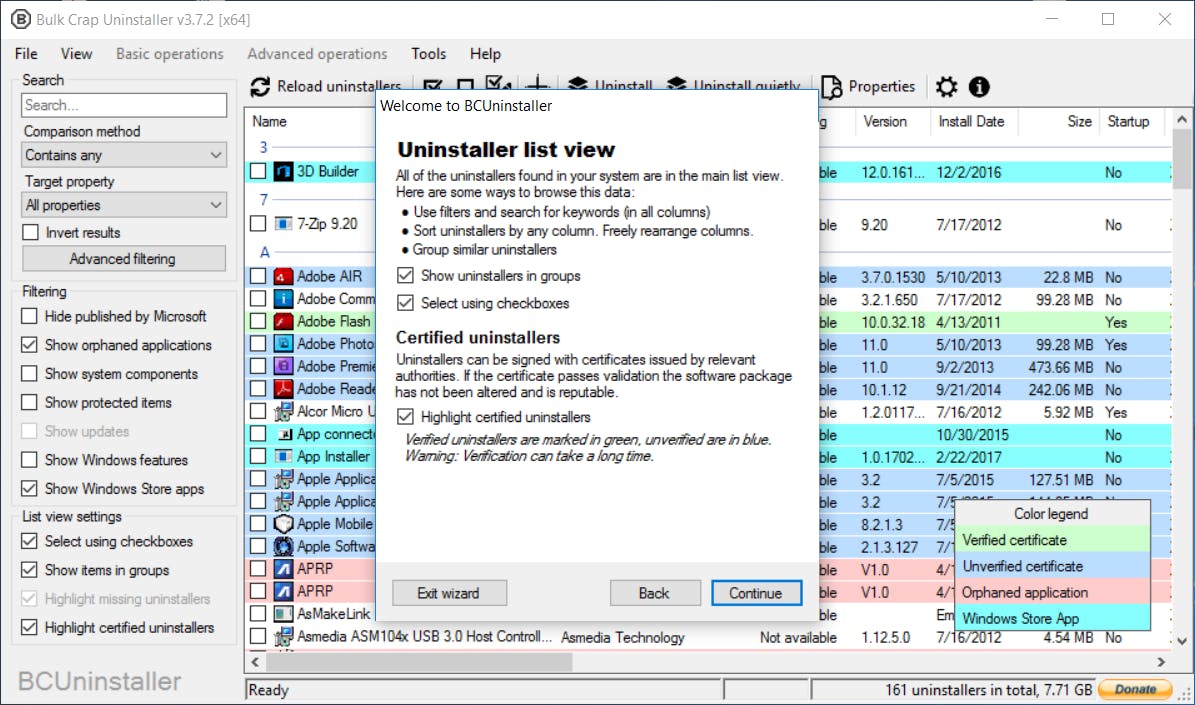Click the Adobe Reade app icon
Image resolution: width=1195 pixels, height=705 pixels.
click(284, 389)
